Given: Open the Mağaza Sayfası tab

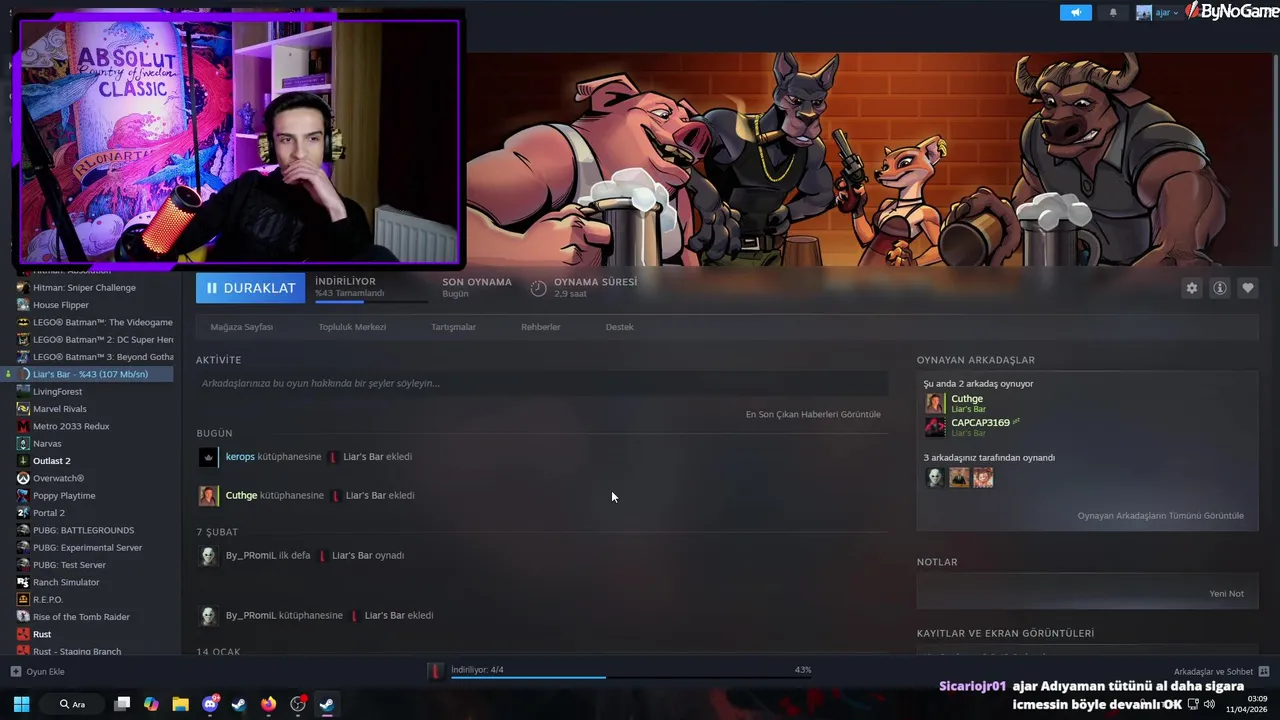Looking at the screenshot, I should point(241,327).
